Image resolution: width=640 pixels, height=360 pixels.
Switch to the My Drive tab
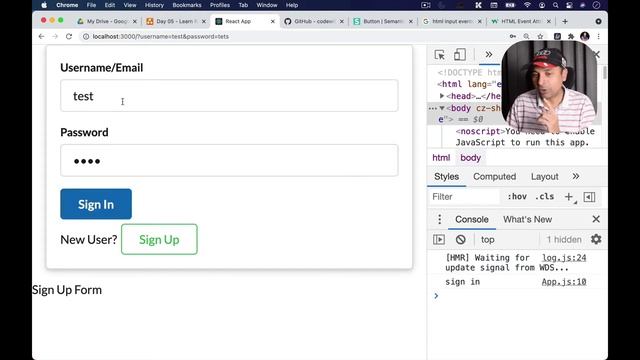[107, 21]
